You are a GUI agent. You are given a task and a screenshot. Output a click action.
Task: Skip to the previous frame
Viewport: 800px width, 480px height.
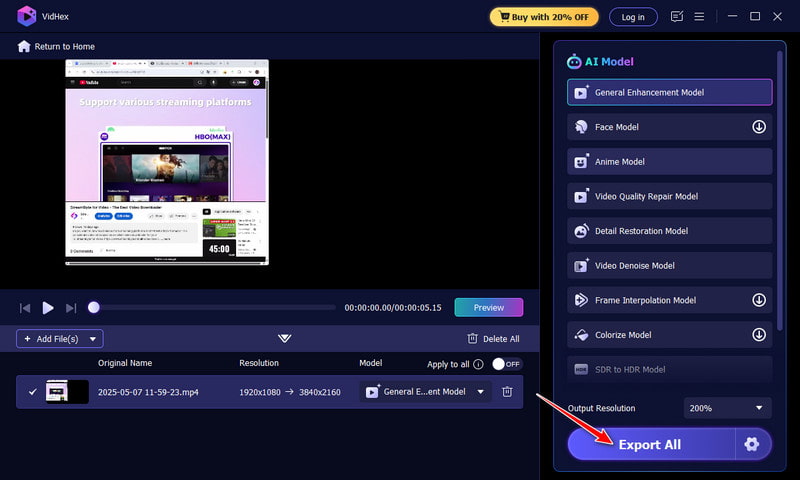click(x=25, y=308)
